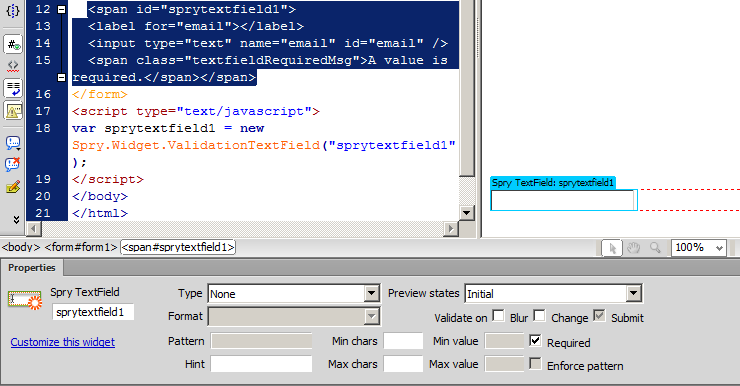Click the Min value field

click(x=505, y=341)
